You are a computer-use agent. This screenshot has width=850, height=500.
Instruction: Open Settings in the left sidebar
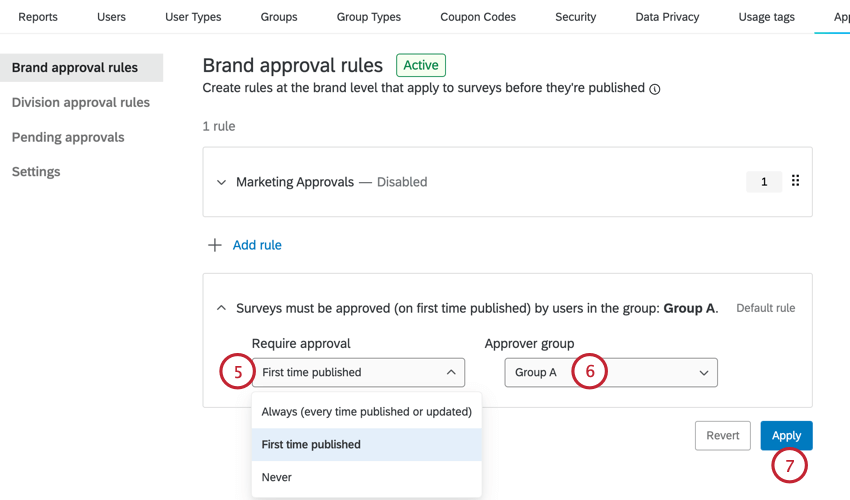coord(36,172)
